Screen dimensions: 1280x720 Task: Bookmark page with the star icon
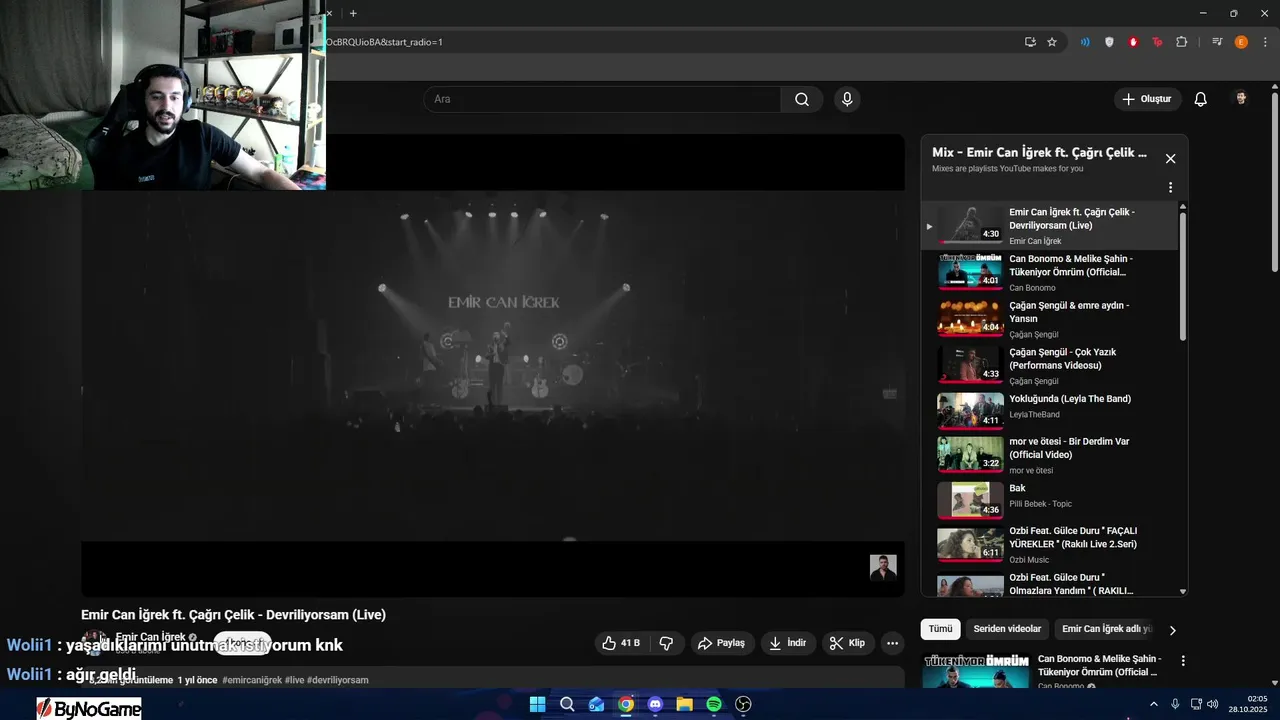(x=1052, y=42)
